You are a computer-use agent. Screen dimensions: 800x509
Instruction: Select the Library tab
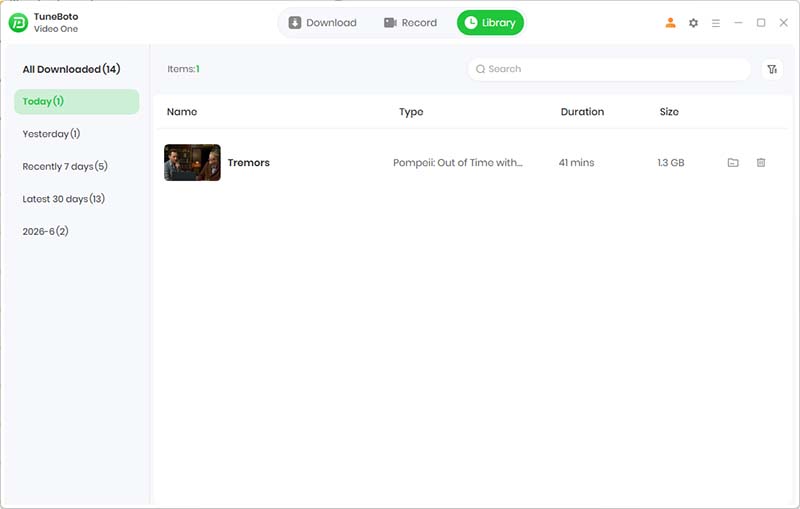[490, 23]
